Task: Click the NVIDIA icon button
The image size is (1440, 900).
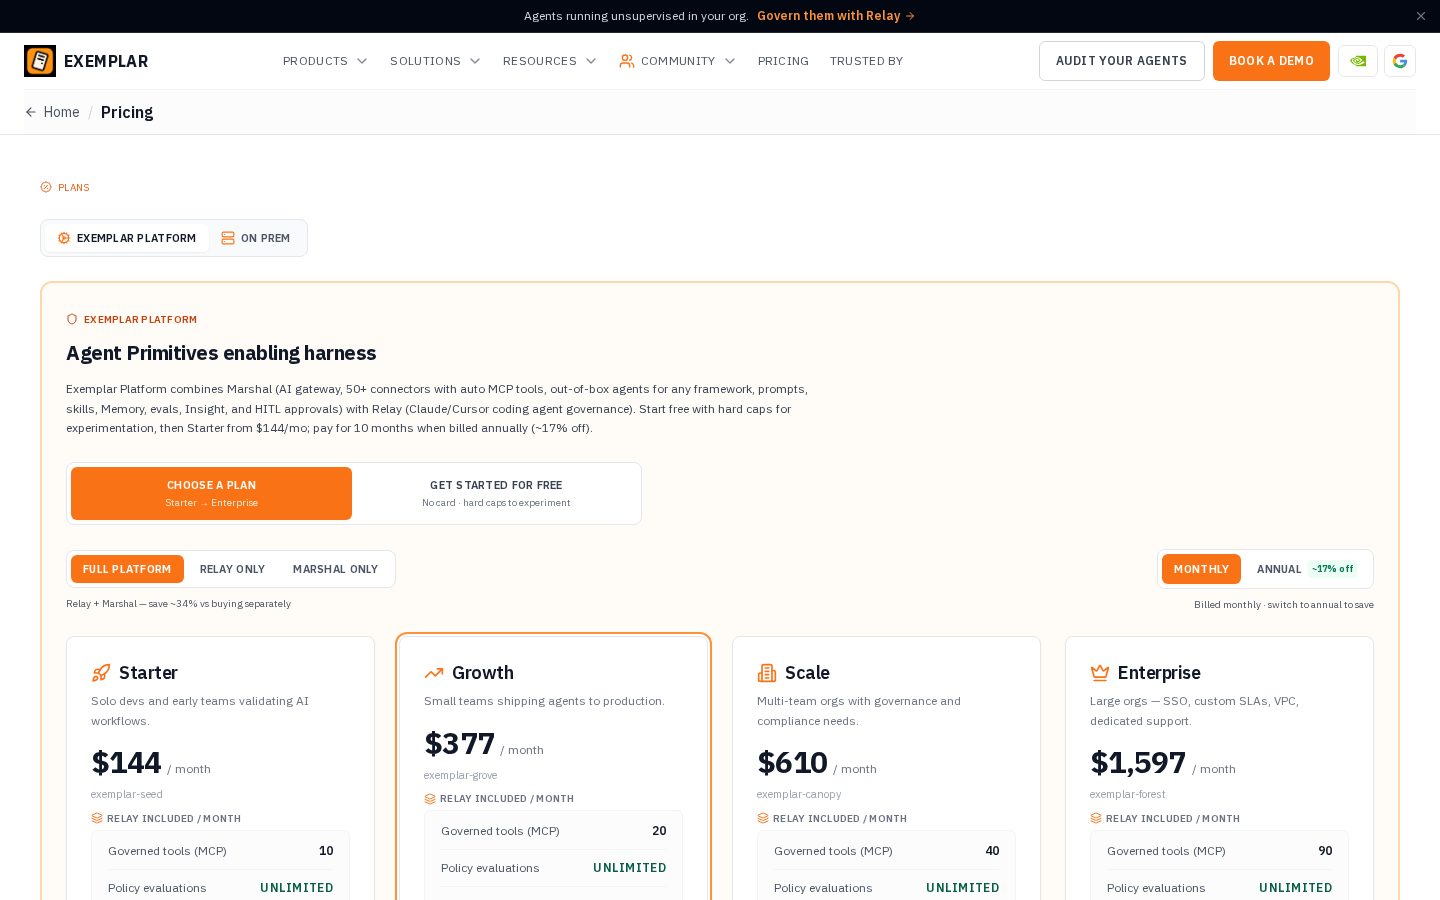Action: tap(1358, 61)
